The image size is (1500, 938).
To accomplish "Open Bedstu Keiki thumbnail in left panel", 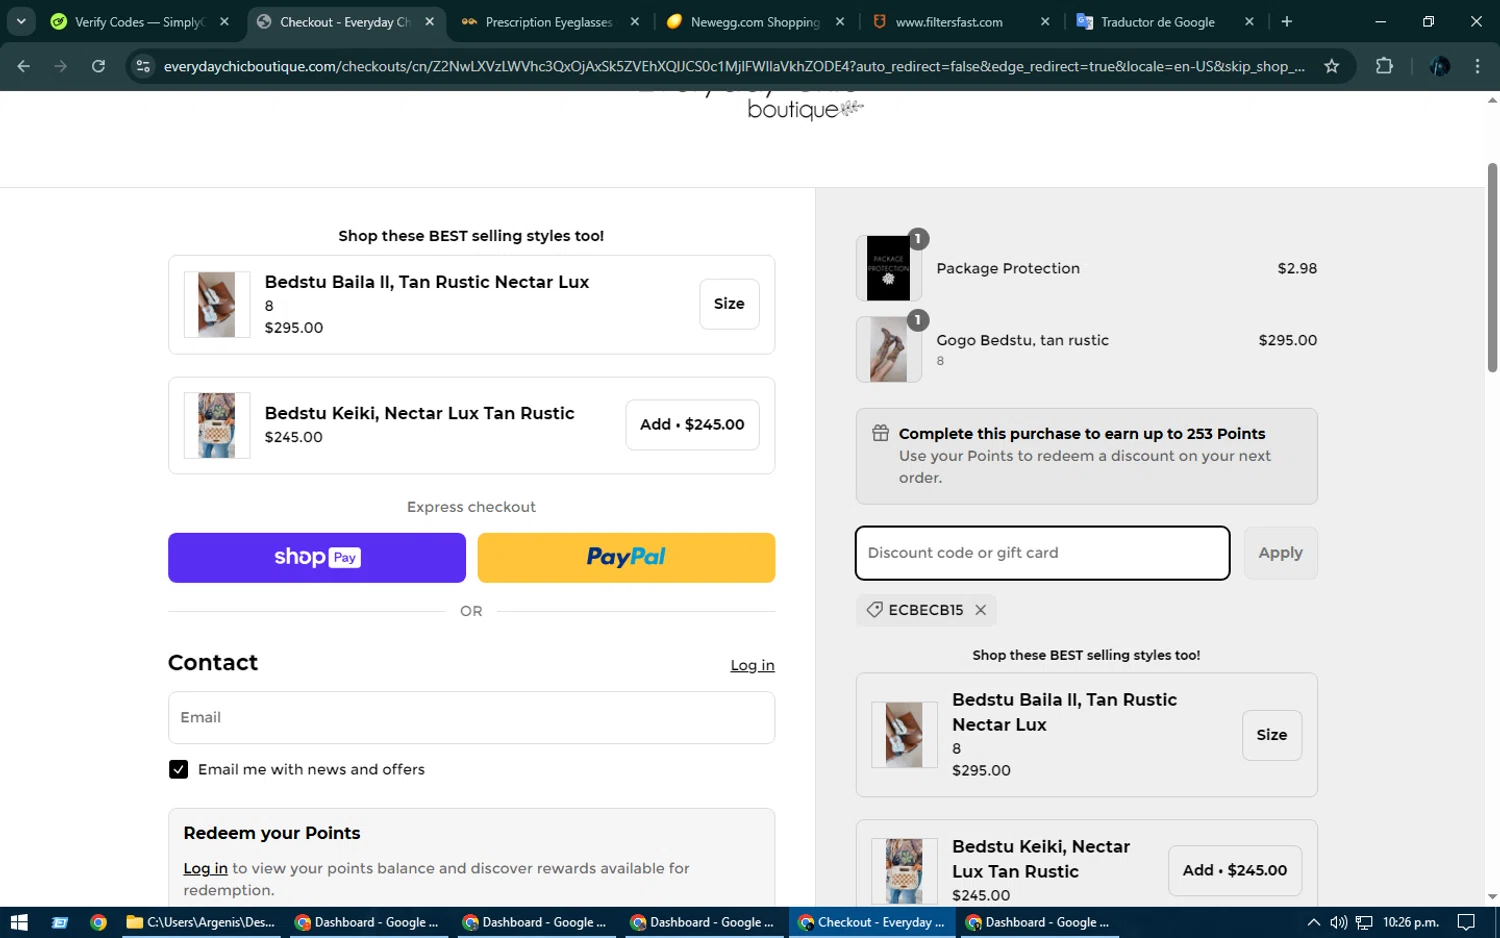I will [x=216, y=425].
